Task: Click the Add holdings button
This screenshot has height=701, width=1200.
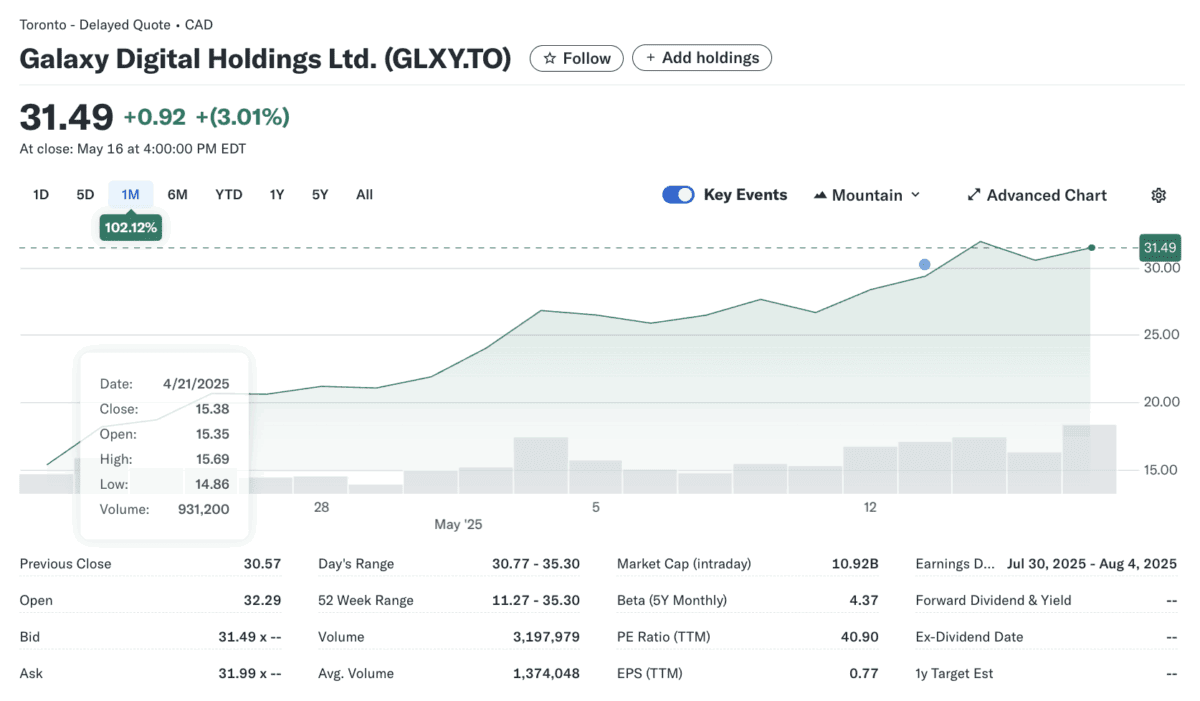Action: [702, 58]
